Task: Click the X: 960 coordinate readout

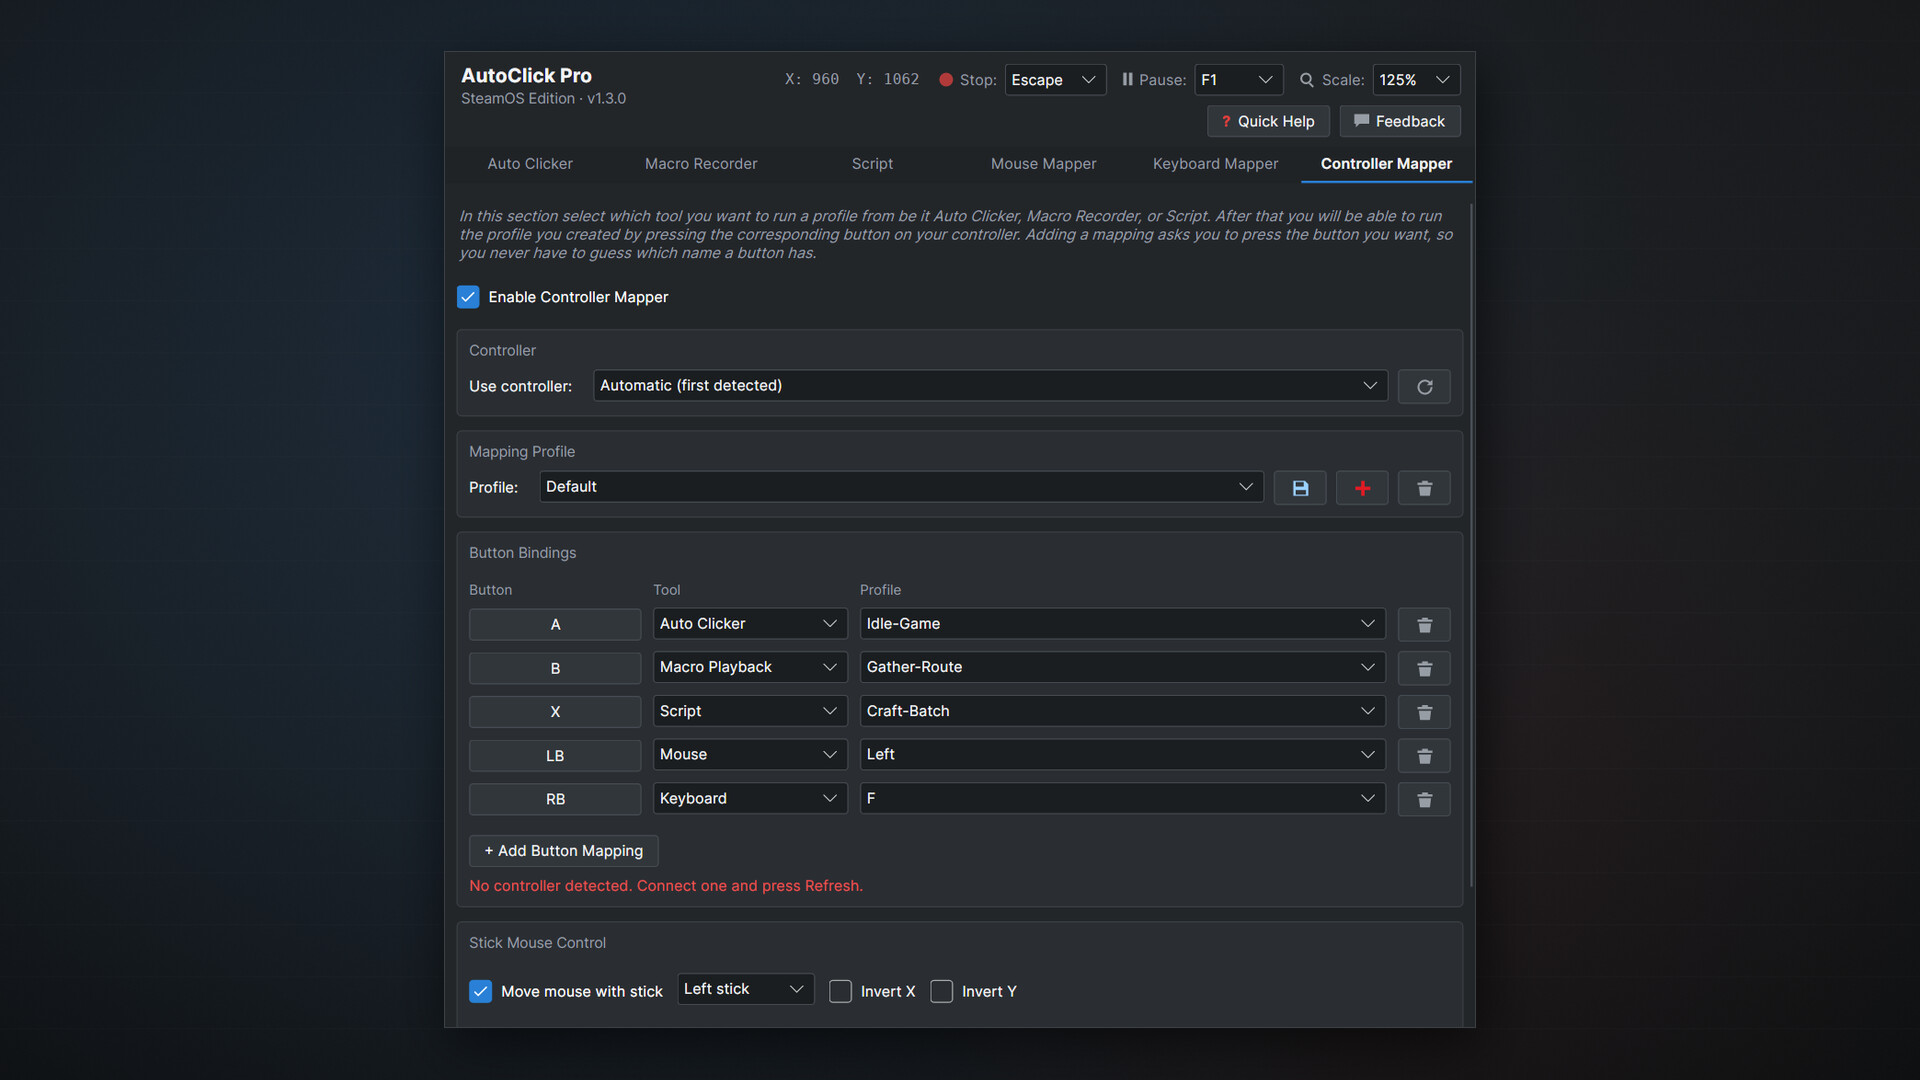Action: click(812, 79)
